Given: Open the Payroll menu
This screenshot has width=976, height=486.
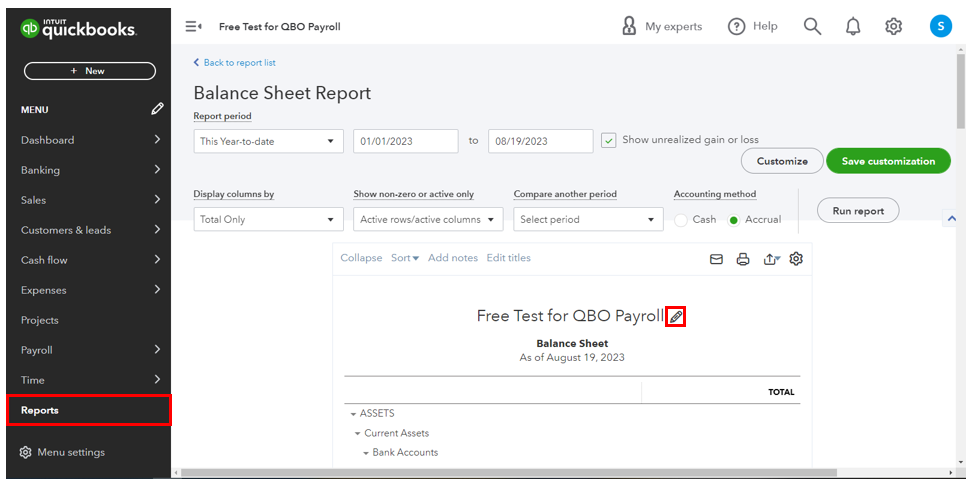Looking at the screenshot, I should point(88,350).
